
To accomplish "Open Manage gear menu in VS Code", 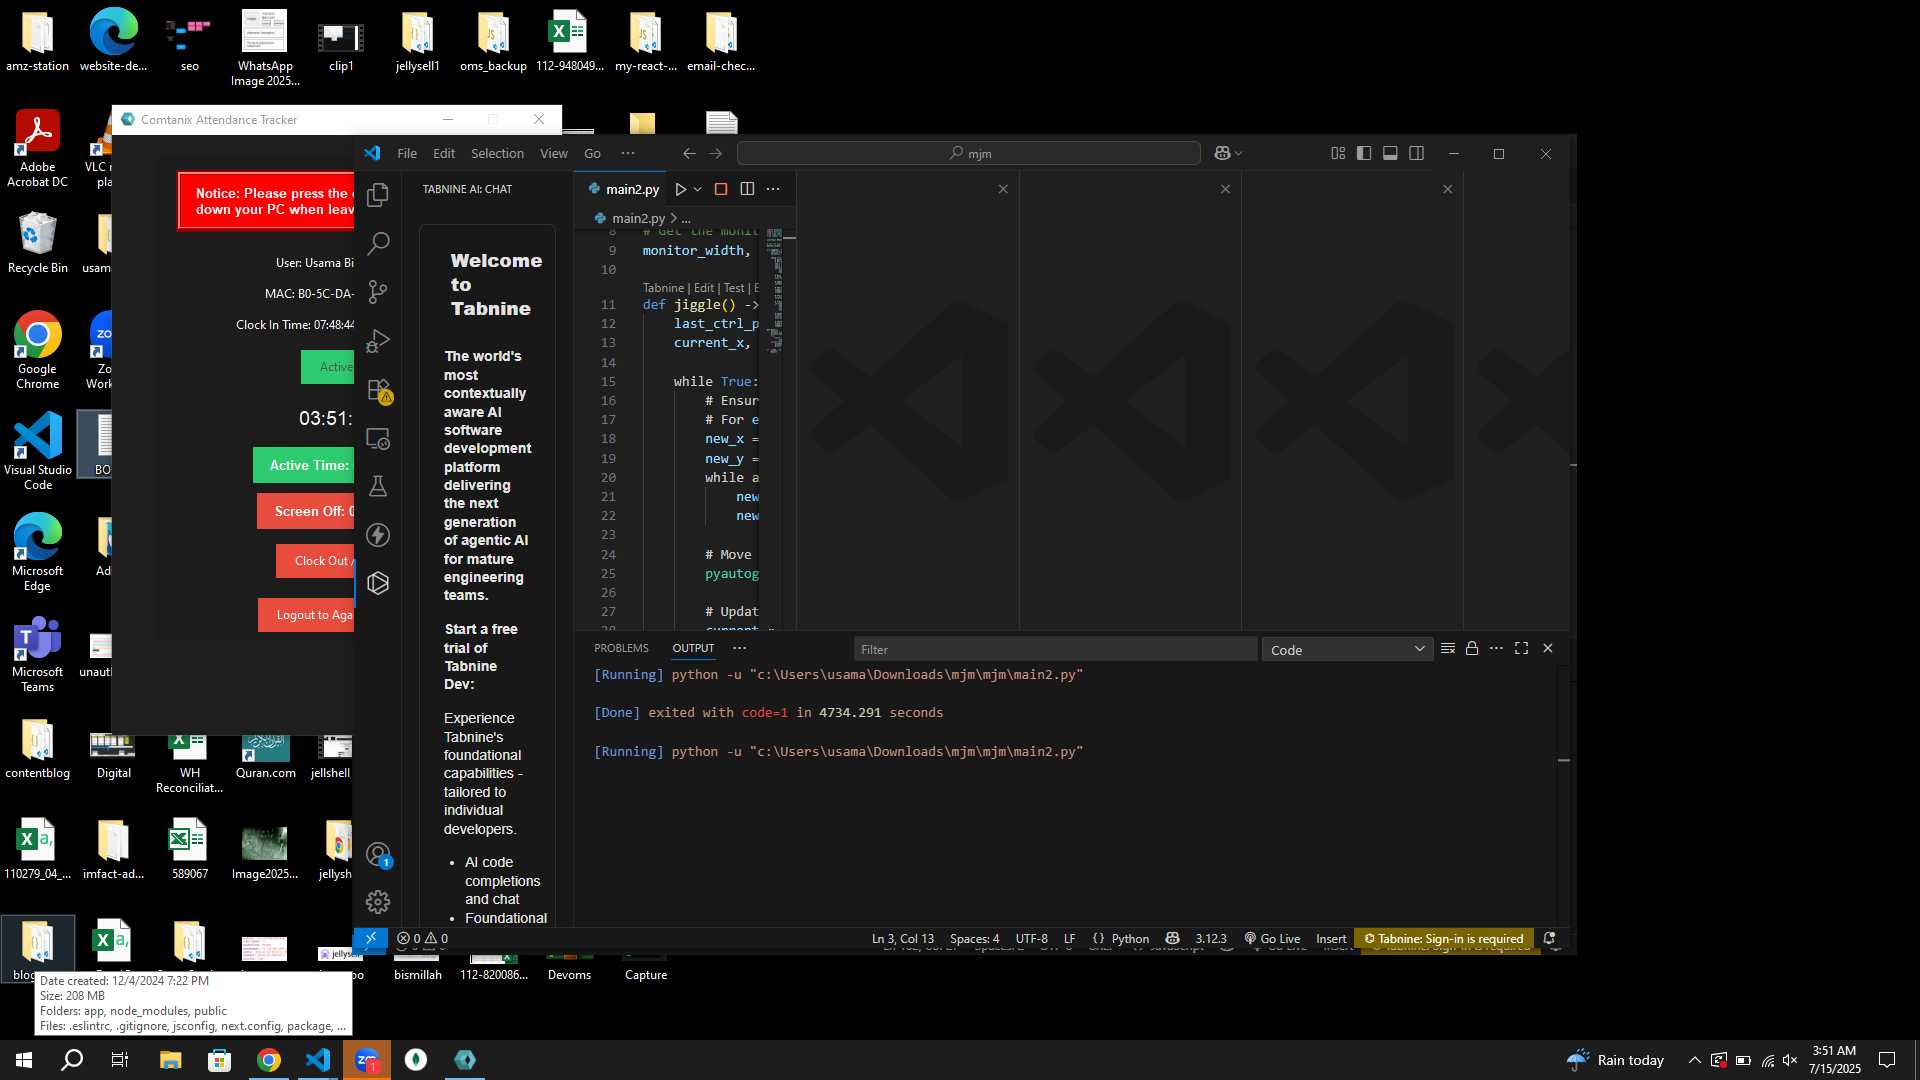I will click(x=378, y=902).
